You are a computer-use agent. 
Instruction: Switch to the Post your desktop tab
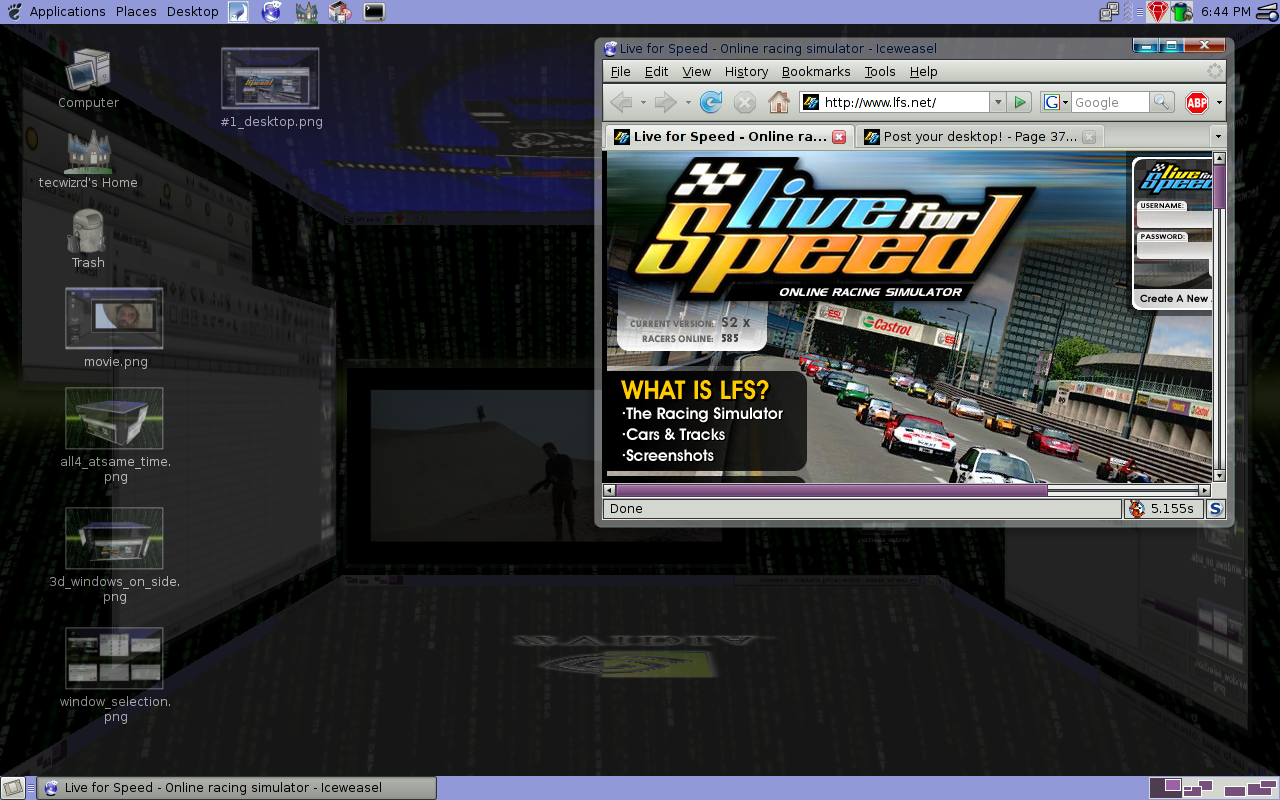978,137
